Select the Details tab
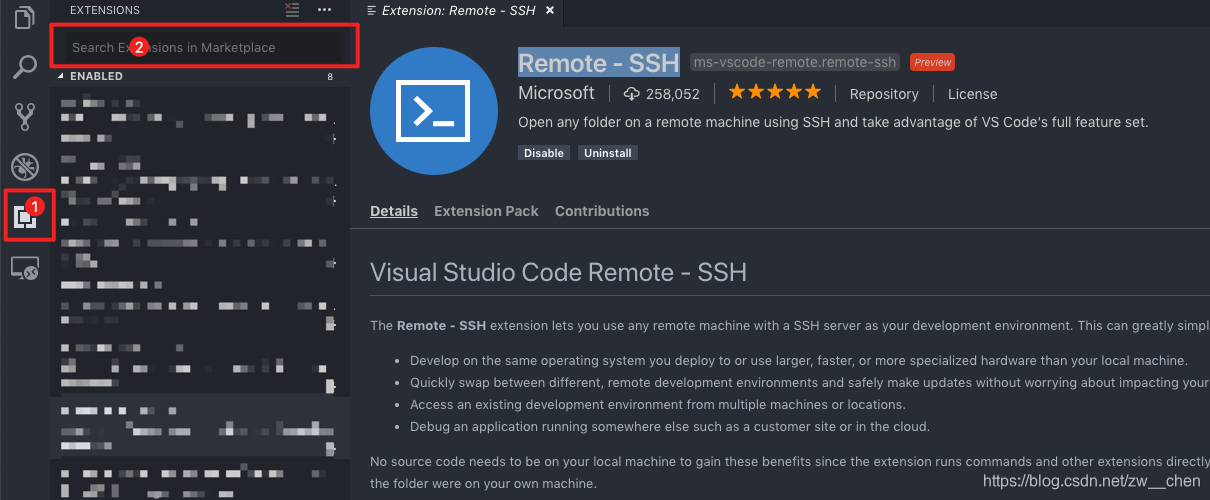This screenshot has width=1210, height=500. pyautogui.click(x=394, y=211)
